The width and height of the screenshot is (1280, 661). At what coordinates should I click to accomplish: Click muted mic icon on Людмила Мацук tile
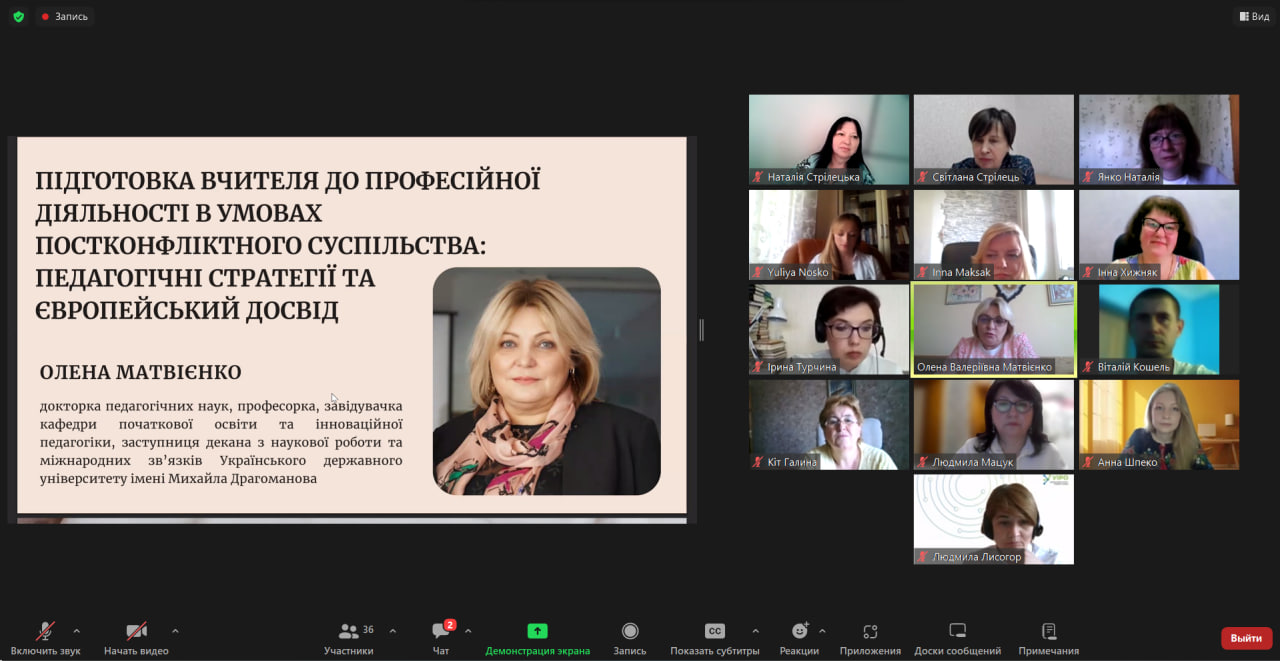[923, 462]
